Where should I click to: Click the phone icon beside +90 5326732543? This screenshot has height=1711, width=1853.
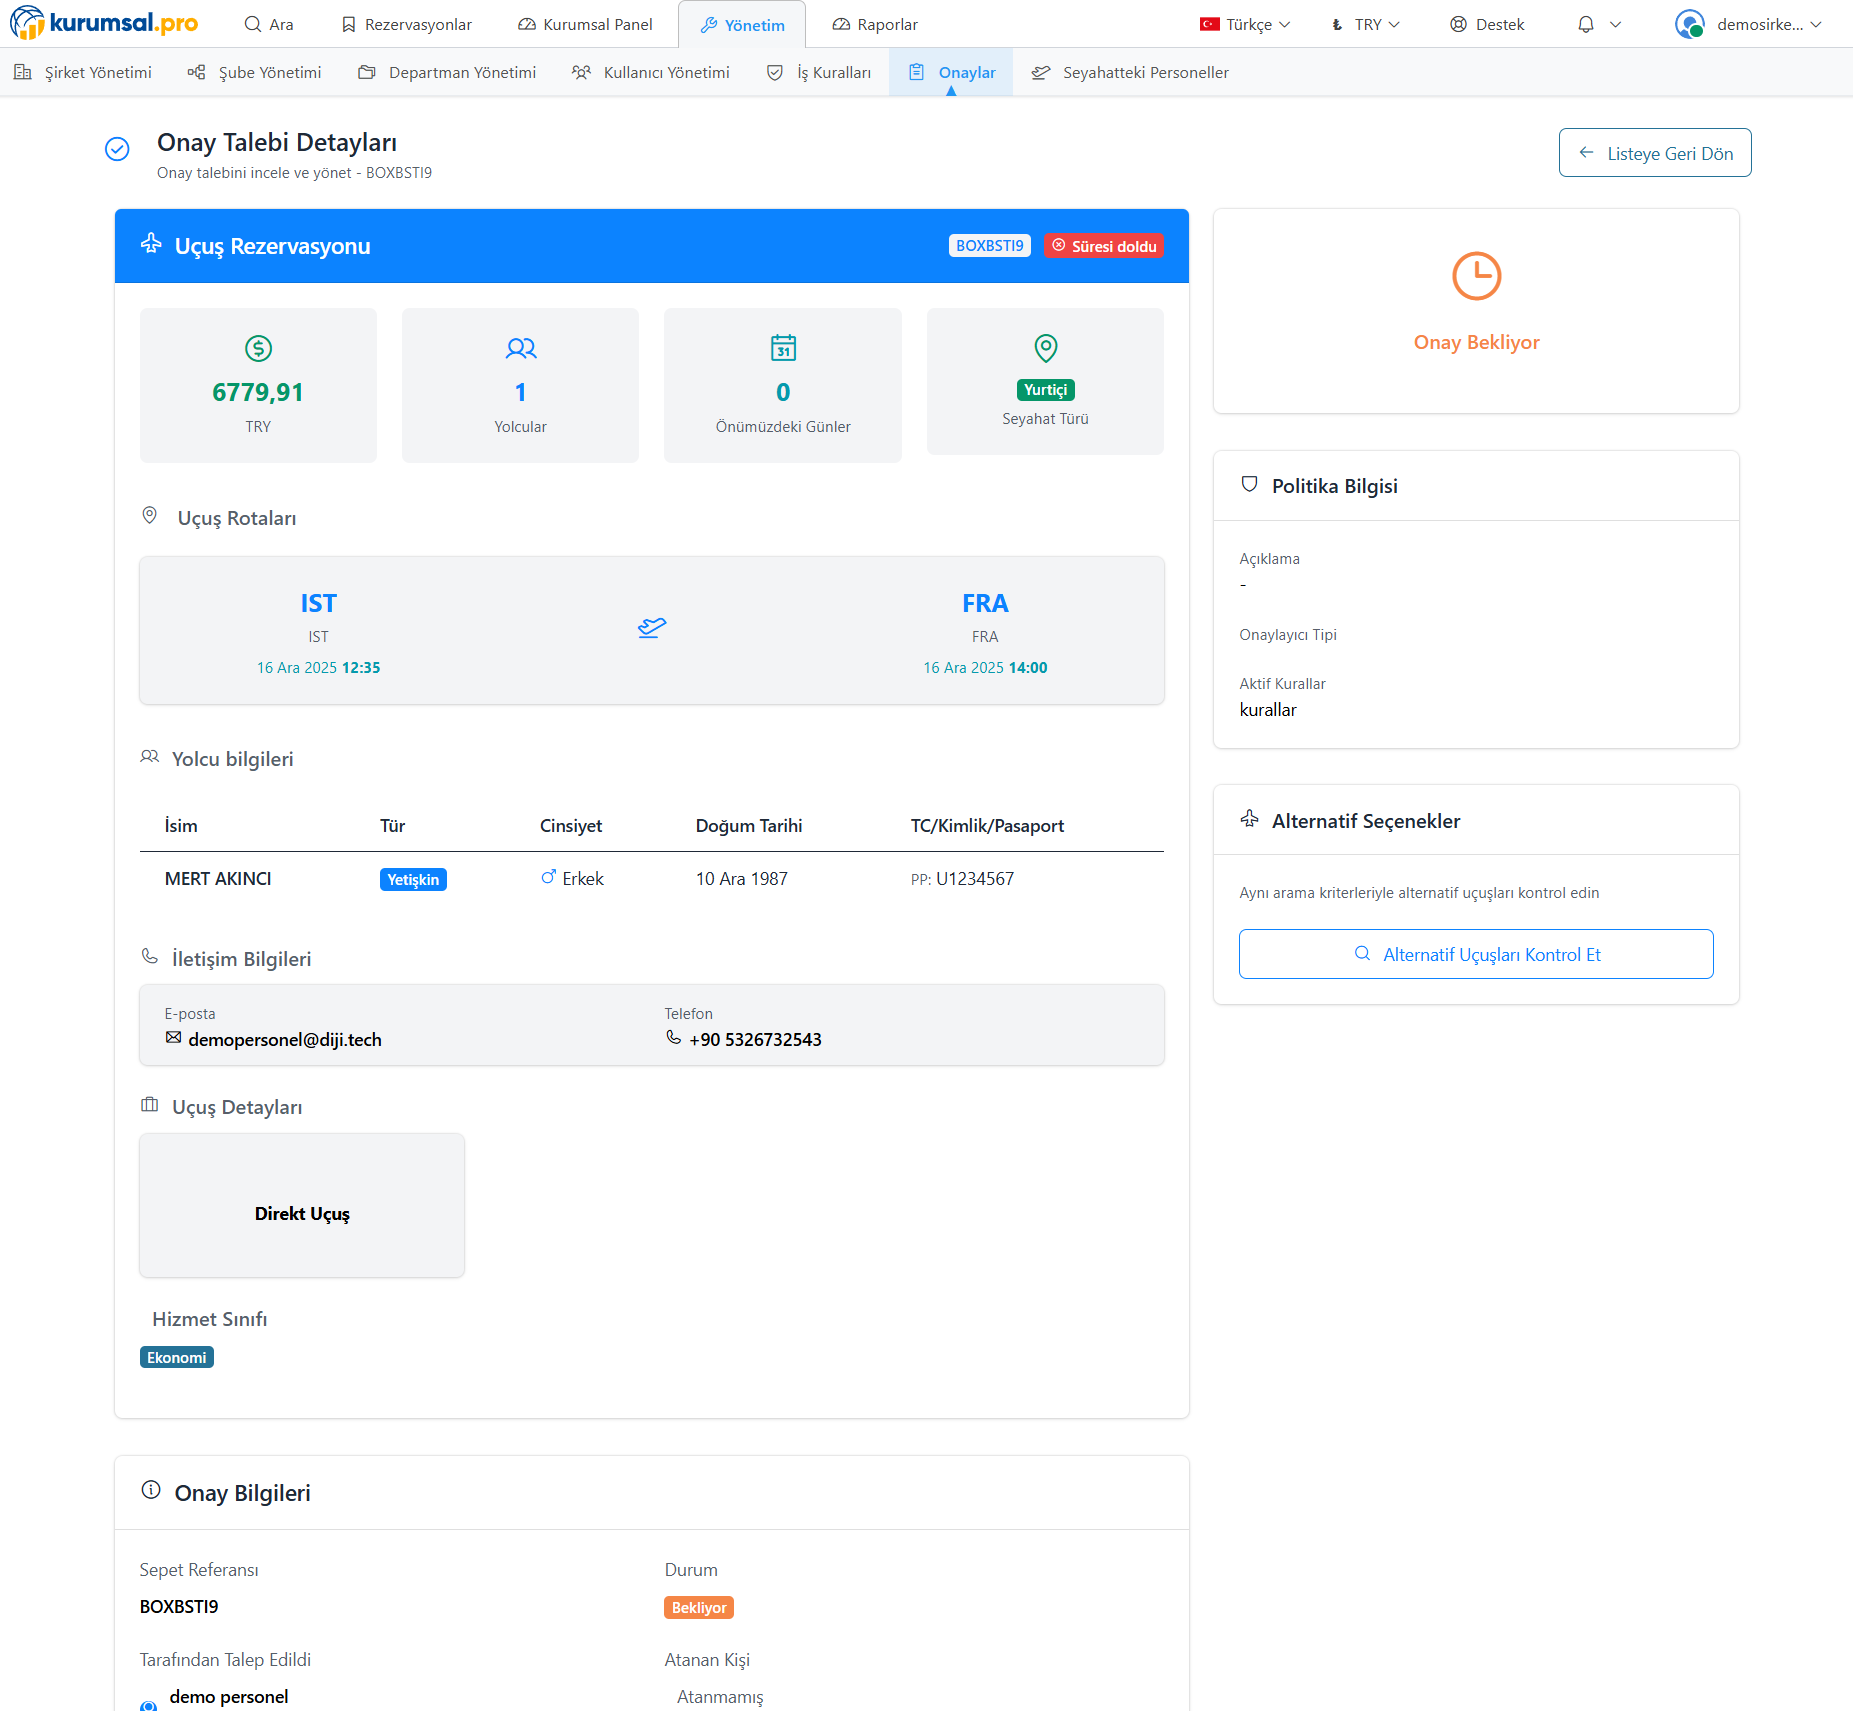(674, 1038)
